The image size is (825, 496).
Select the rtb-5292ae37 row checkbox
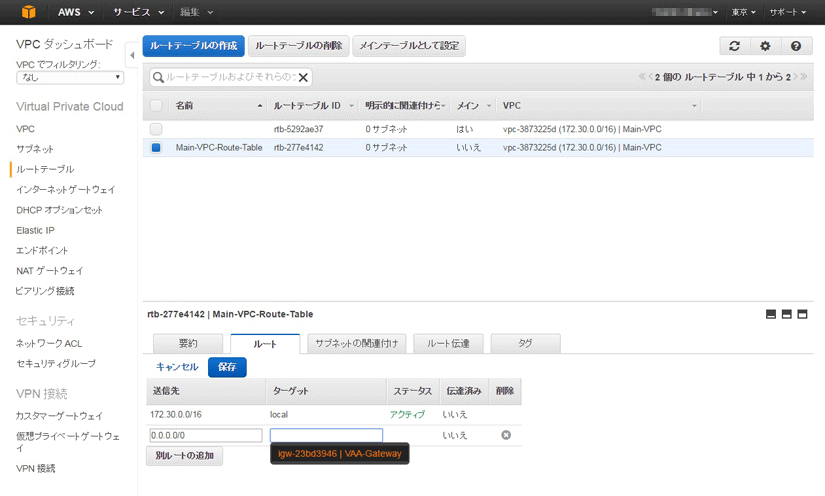point(156,129)
